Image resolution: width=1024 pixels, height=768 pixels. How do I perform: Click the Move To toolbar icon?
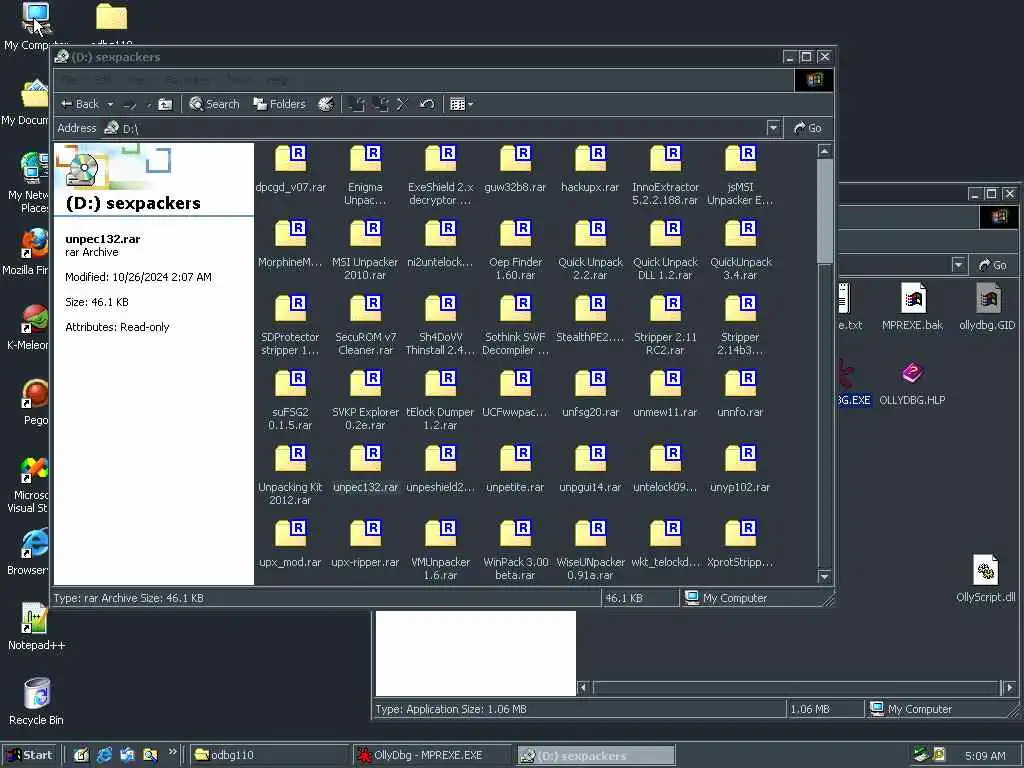point(356,104)
